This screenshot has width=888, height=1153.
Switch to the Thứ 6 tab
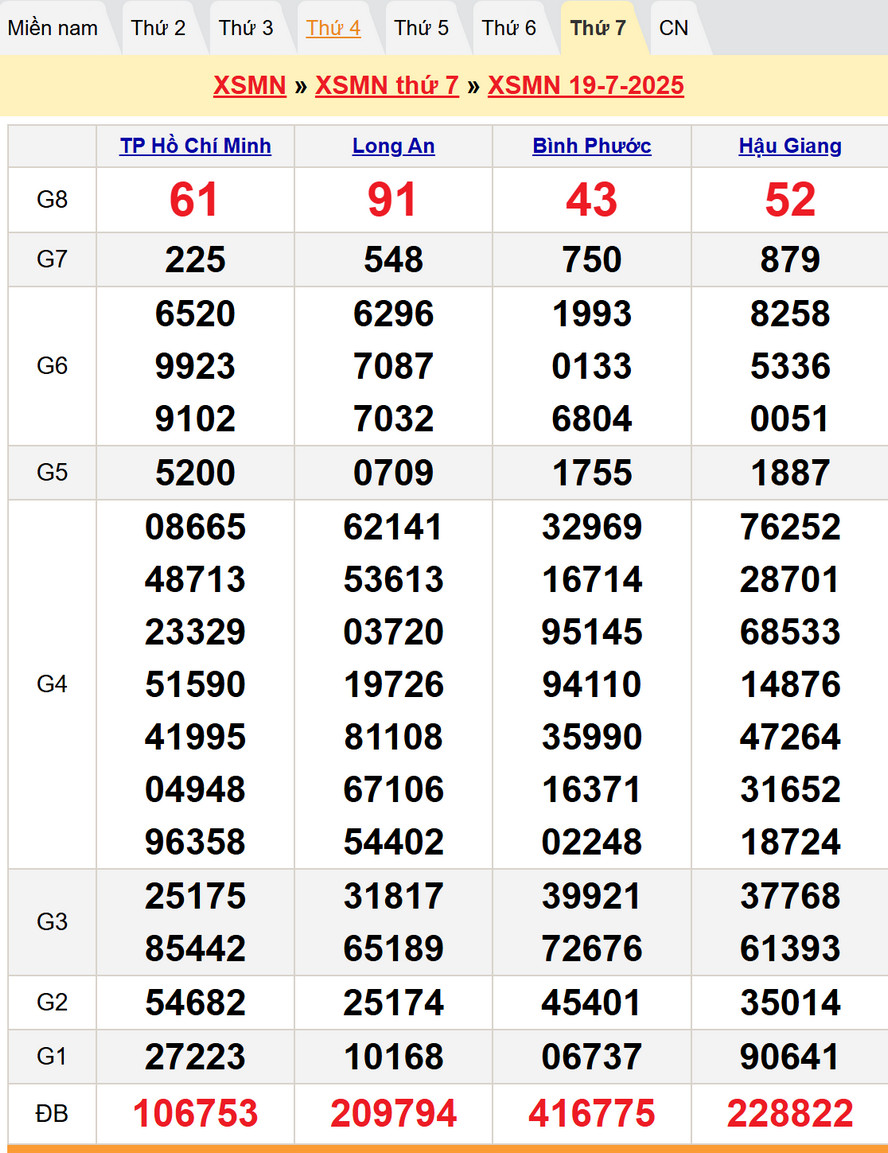pyautogui.click(x=509, y=28)
